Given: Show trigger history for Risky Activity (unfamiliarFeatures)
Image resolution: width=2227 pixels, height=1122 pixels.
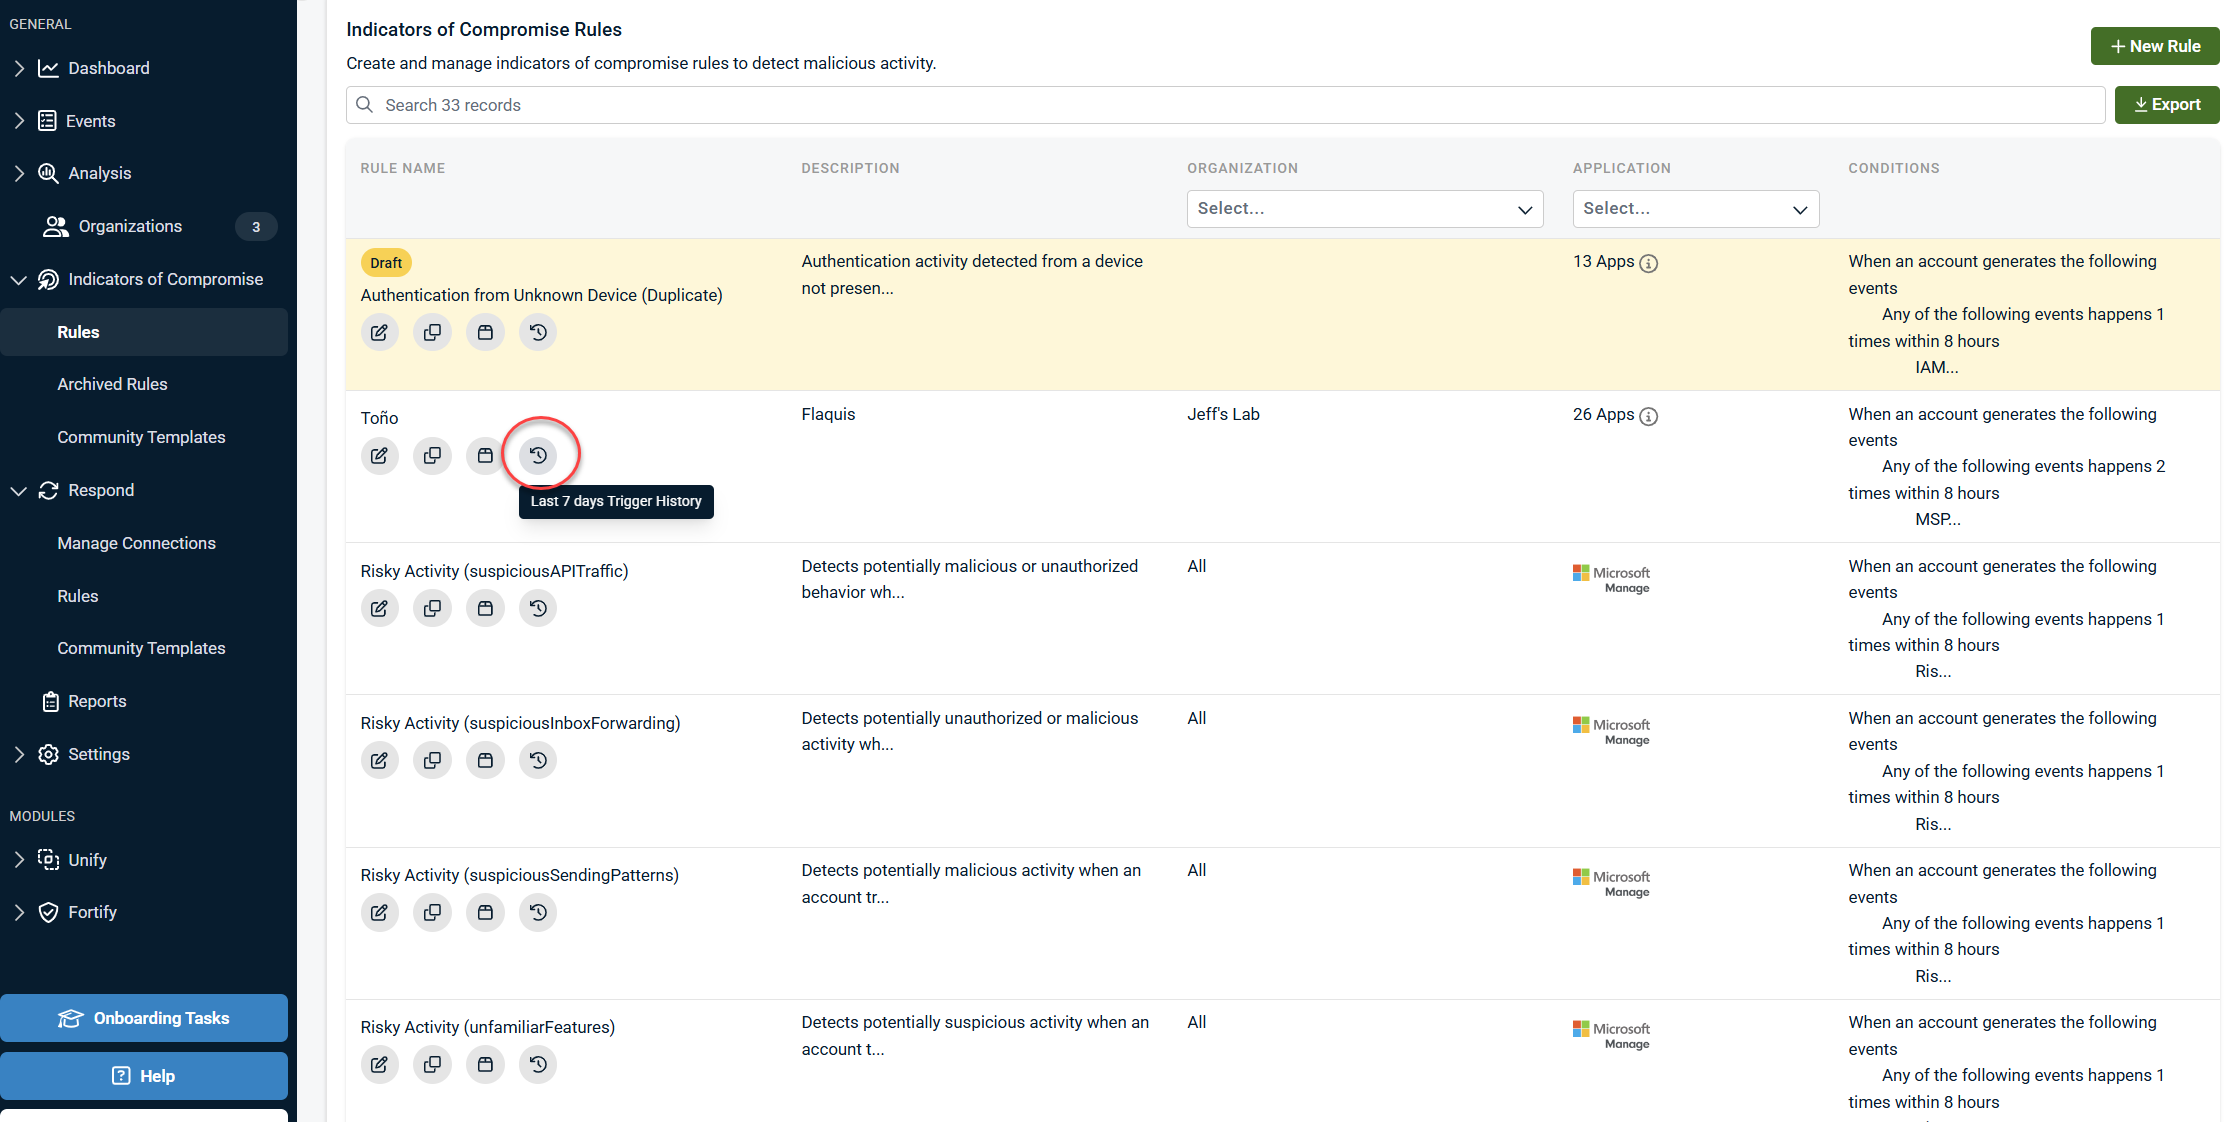Looking at the screenshot, I should 538,1065.
